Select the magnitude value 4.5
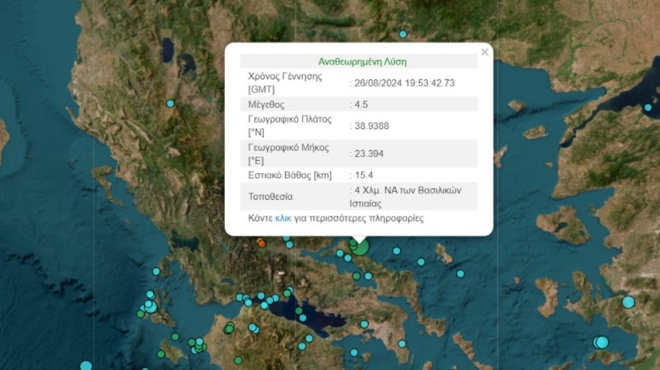 click(x=361, y=104)
